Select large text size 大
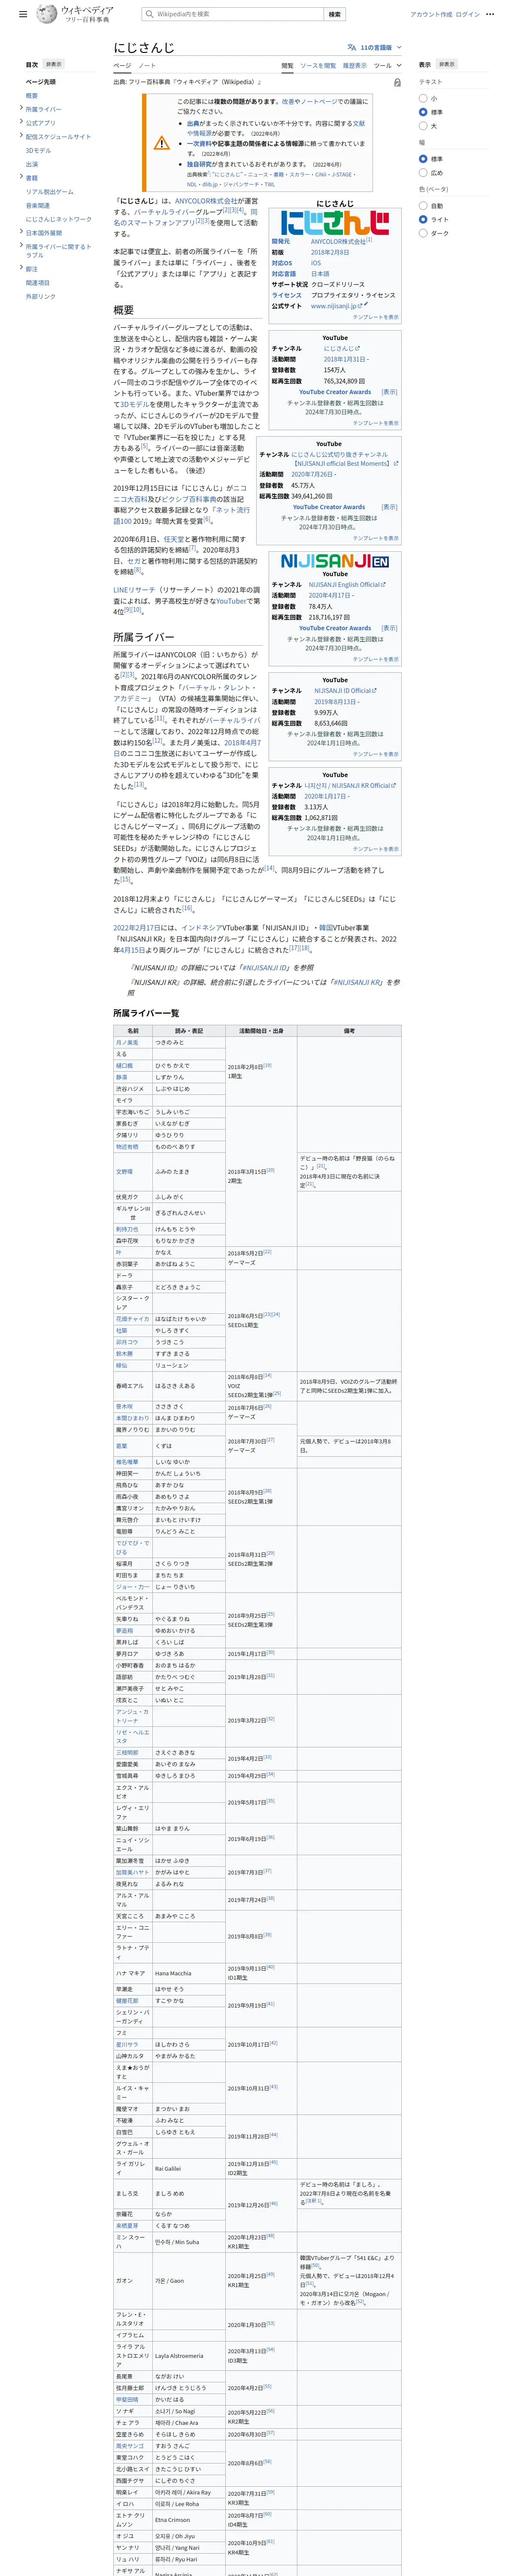The width and height of the screenshot is (515, 2576). tap(423, 126)
